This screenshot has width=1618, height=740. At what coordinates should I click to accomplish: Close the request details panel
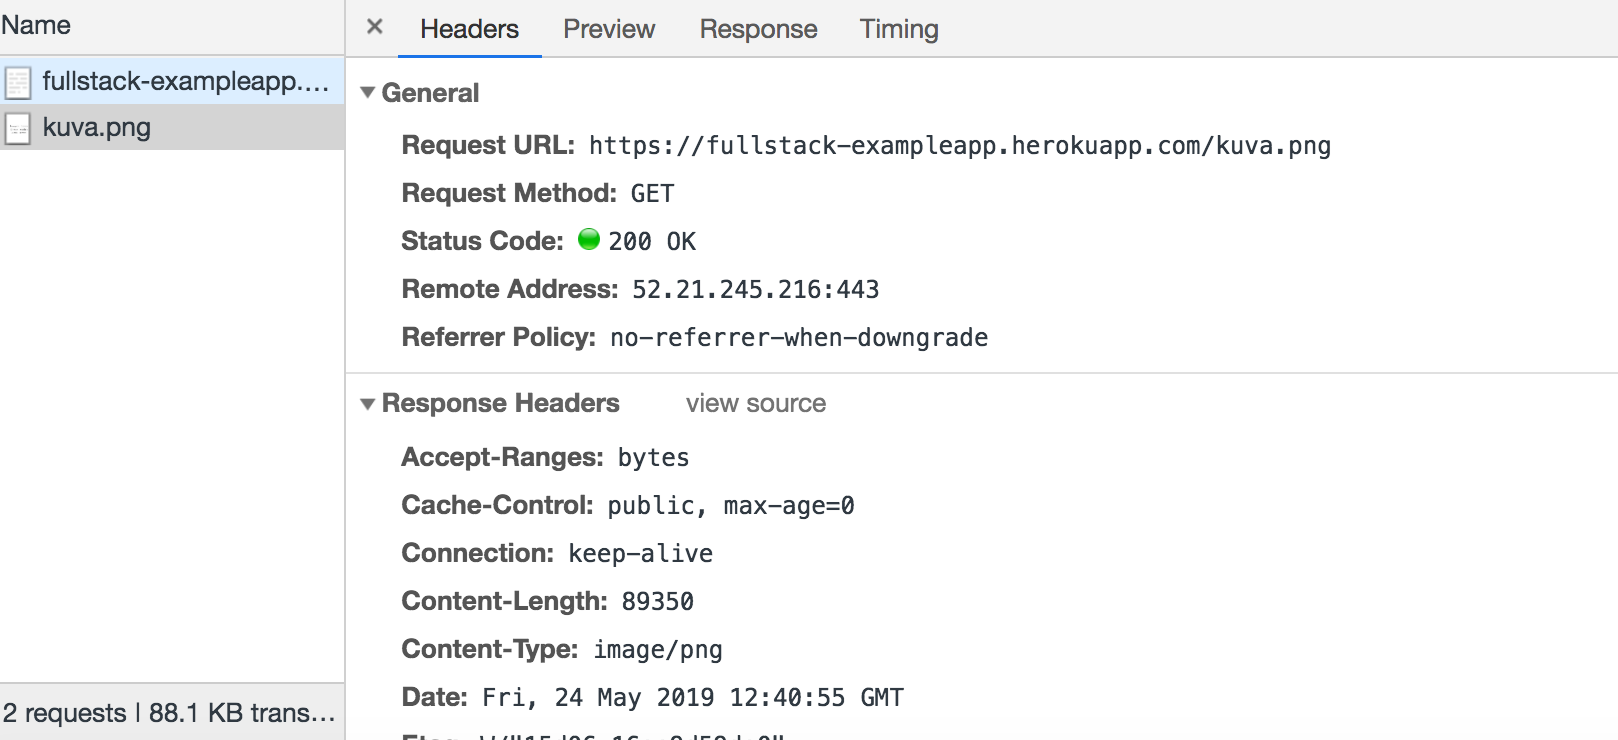click(x=375, y=27)
